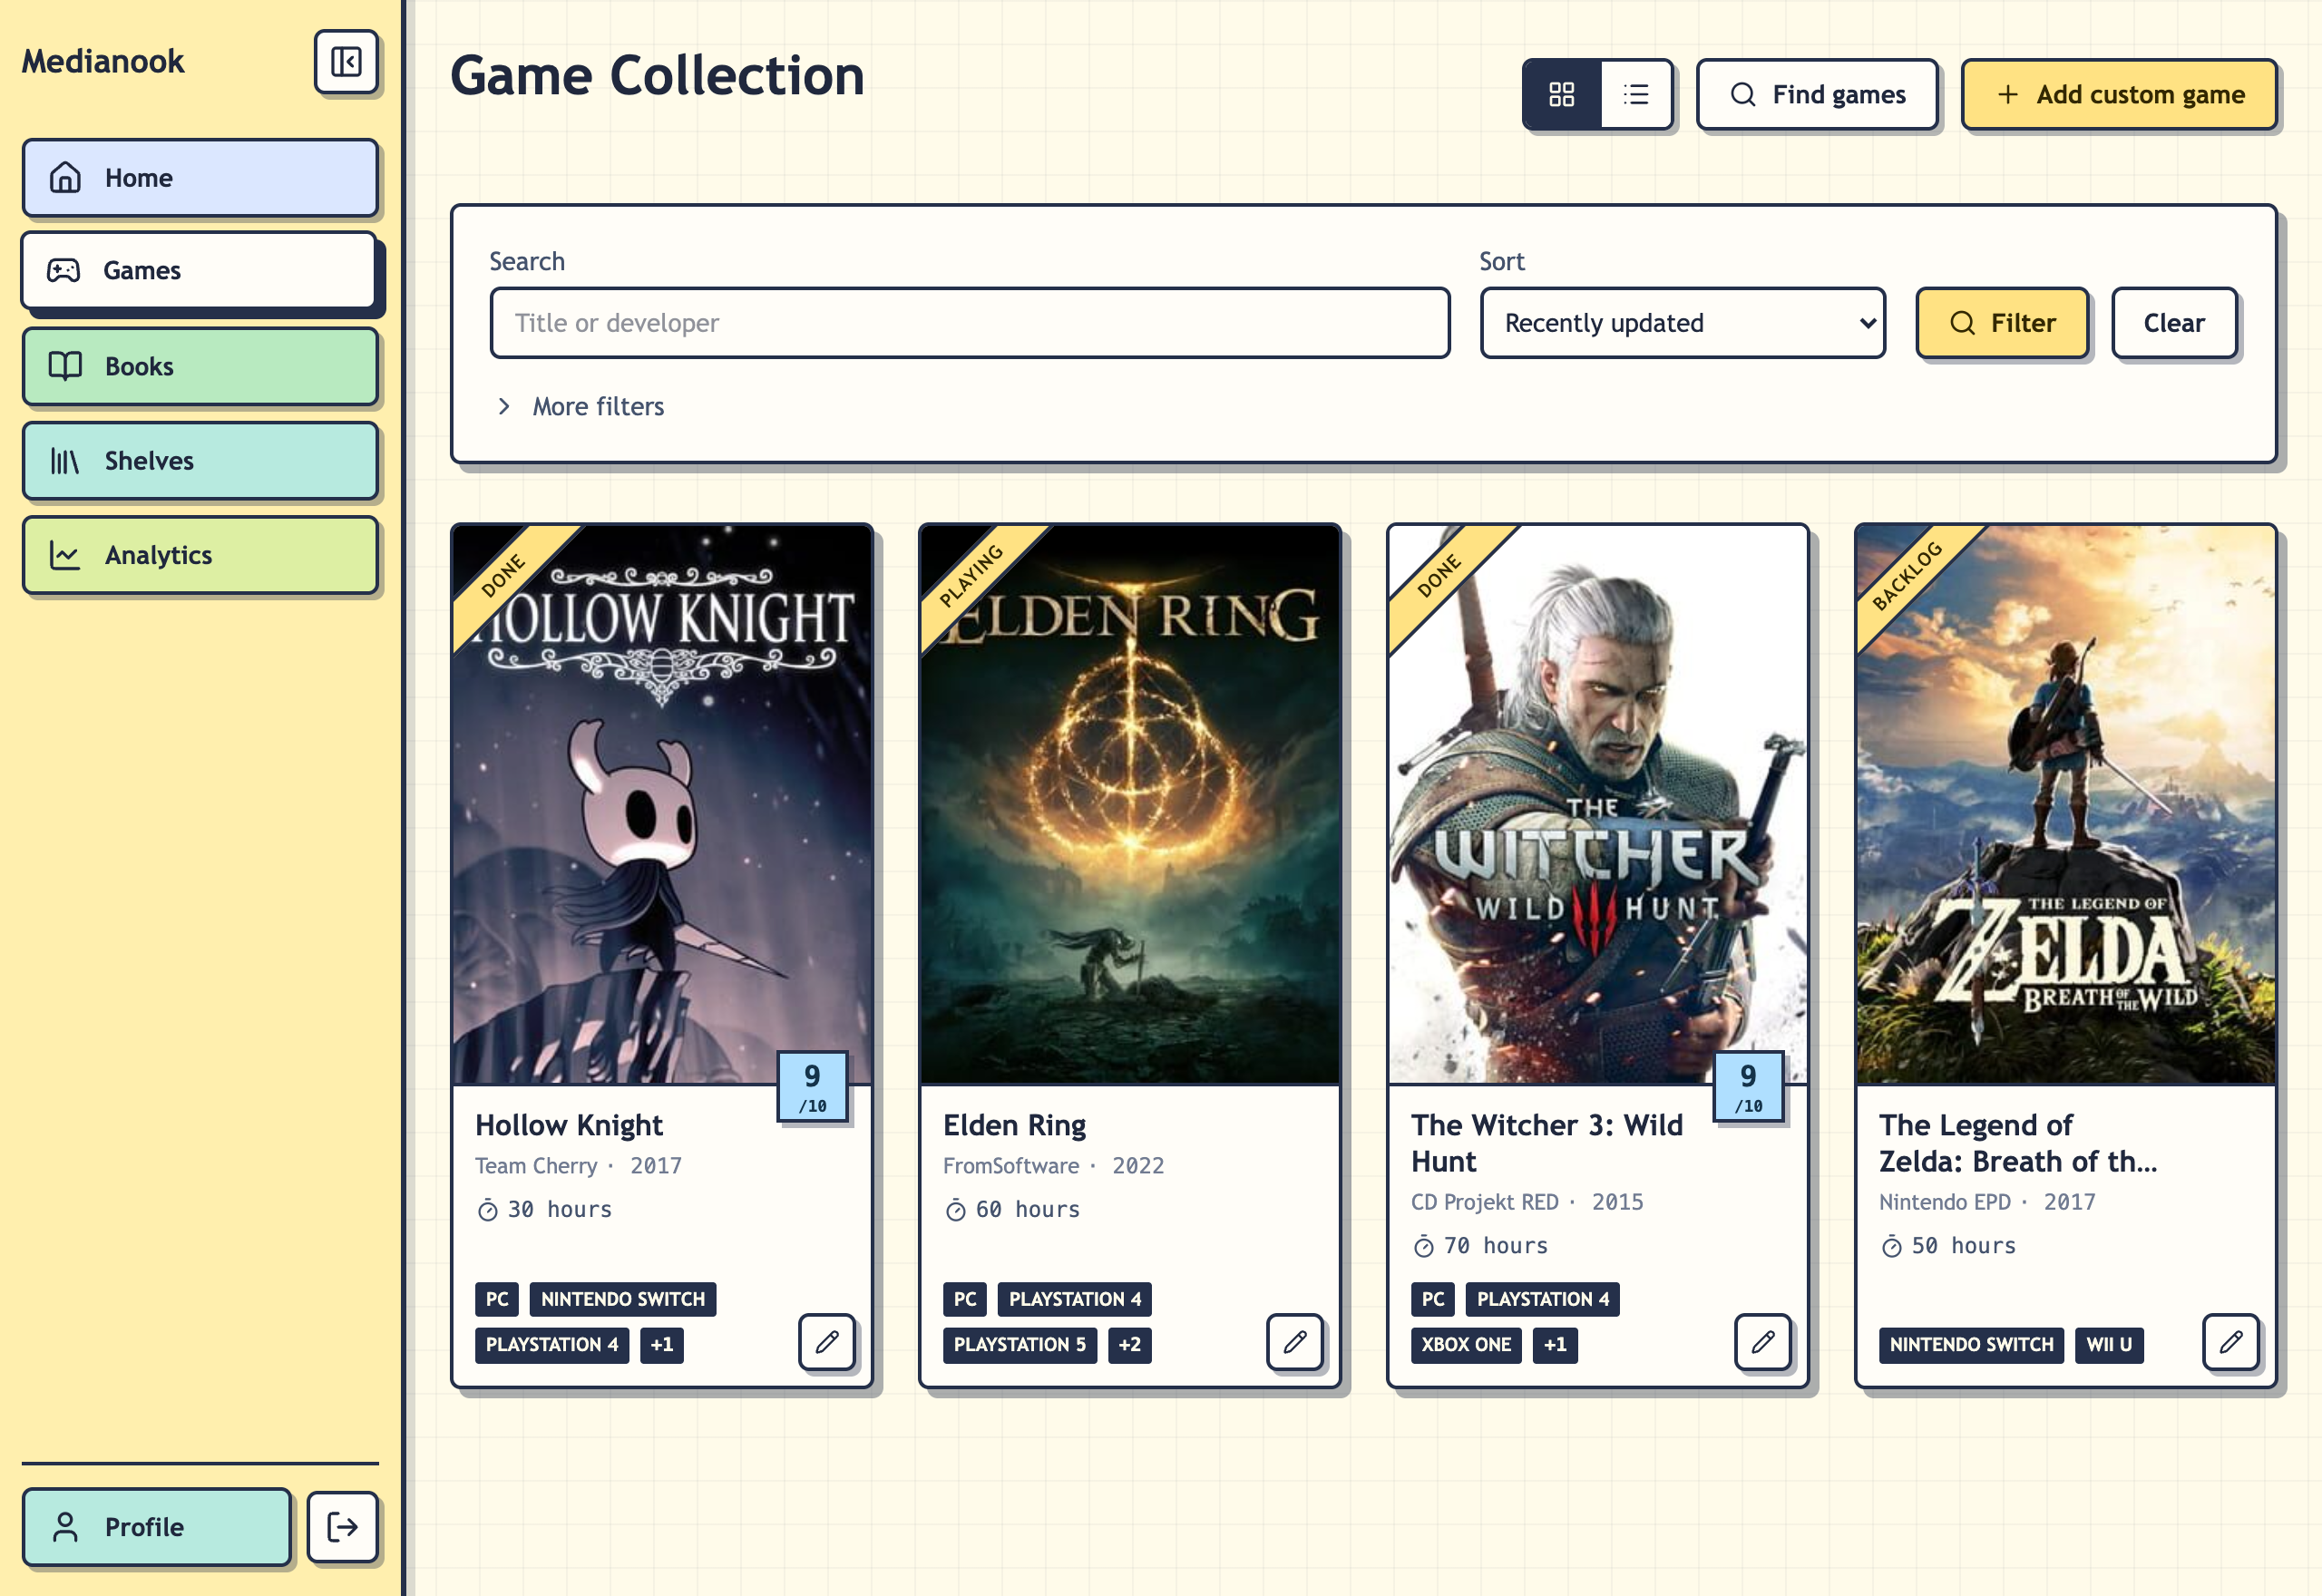Open Elden Ring cover art
The image size is (2322, 1596).
[1130, 805]
